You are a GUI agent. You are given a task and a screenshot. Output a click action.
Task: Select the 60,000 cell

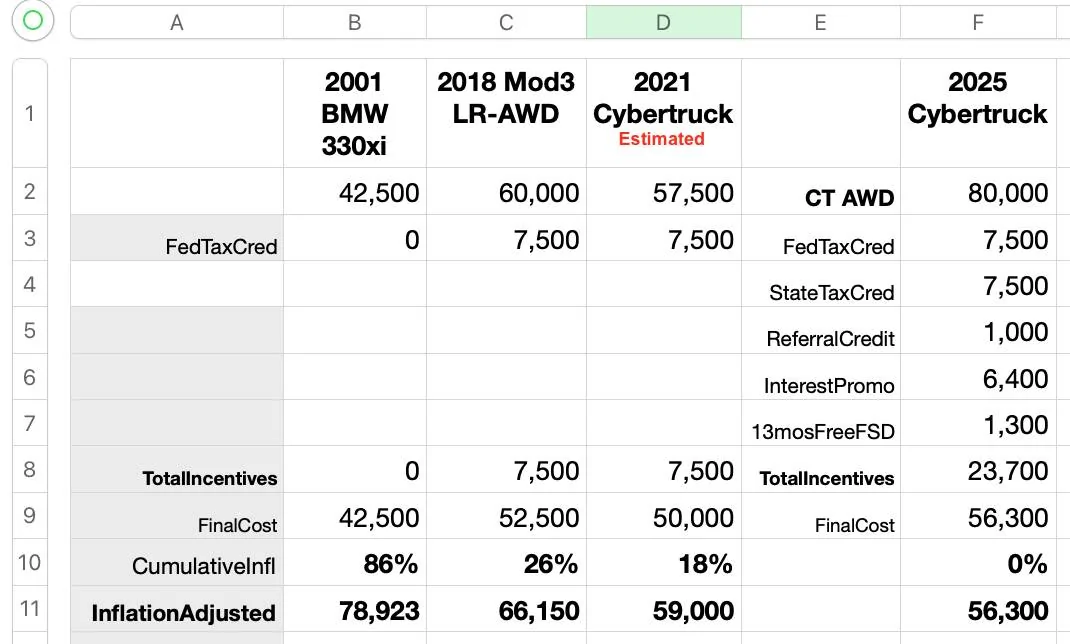(x=506, y=191)
